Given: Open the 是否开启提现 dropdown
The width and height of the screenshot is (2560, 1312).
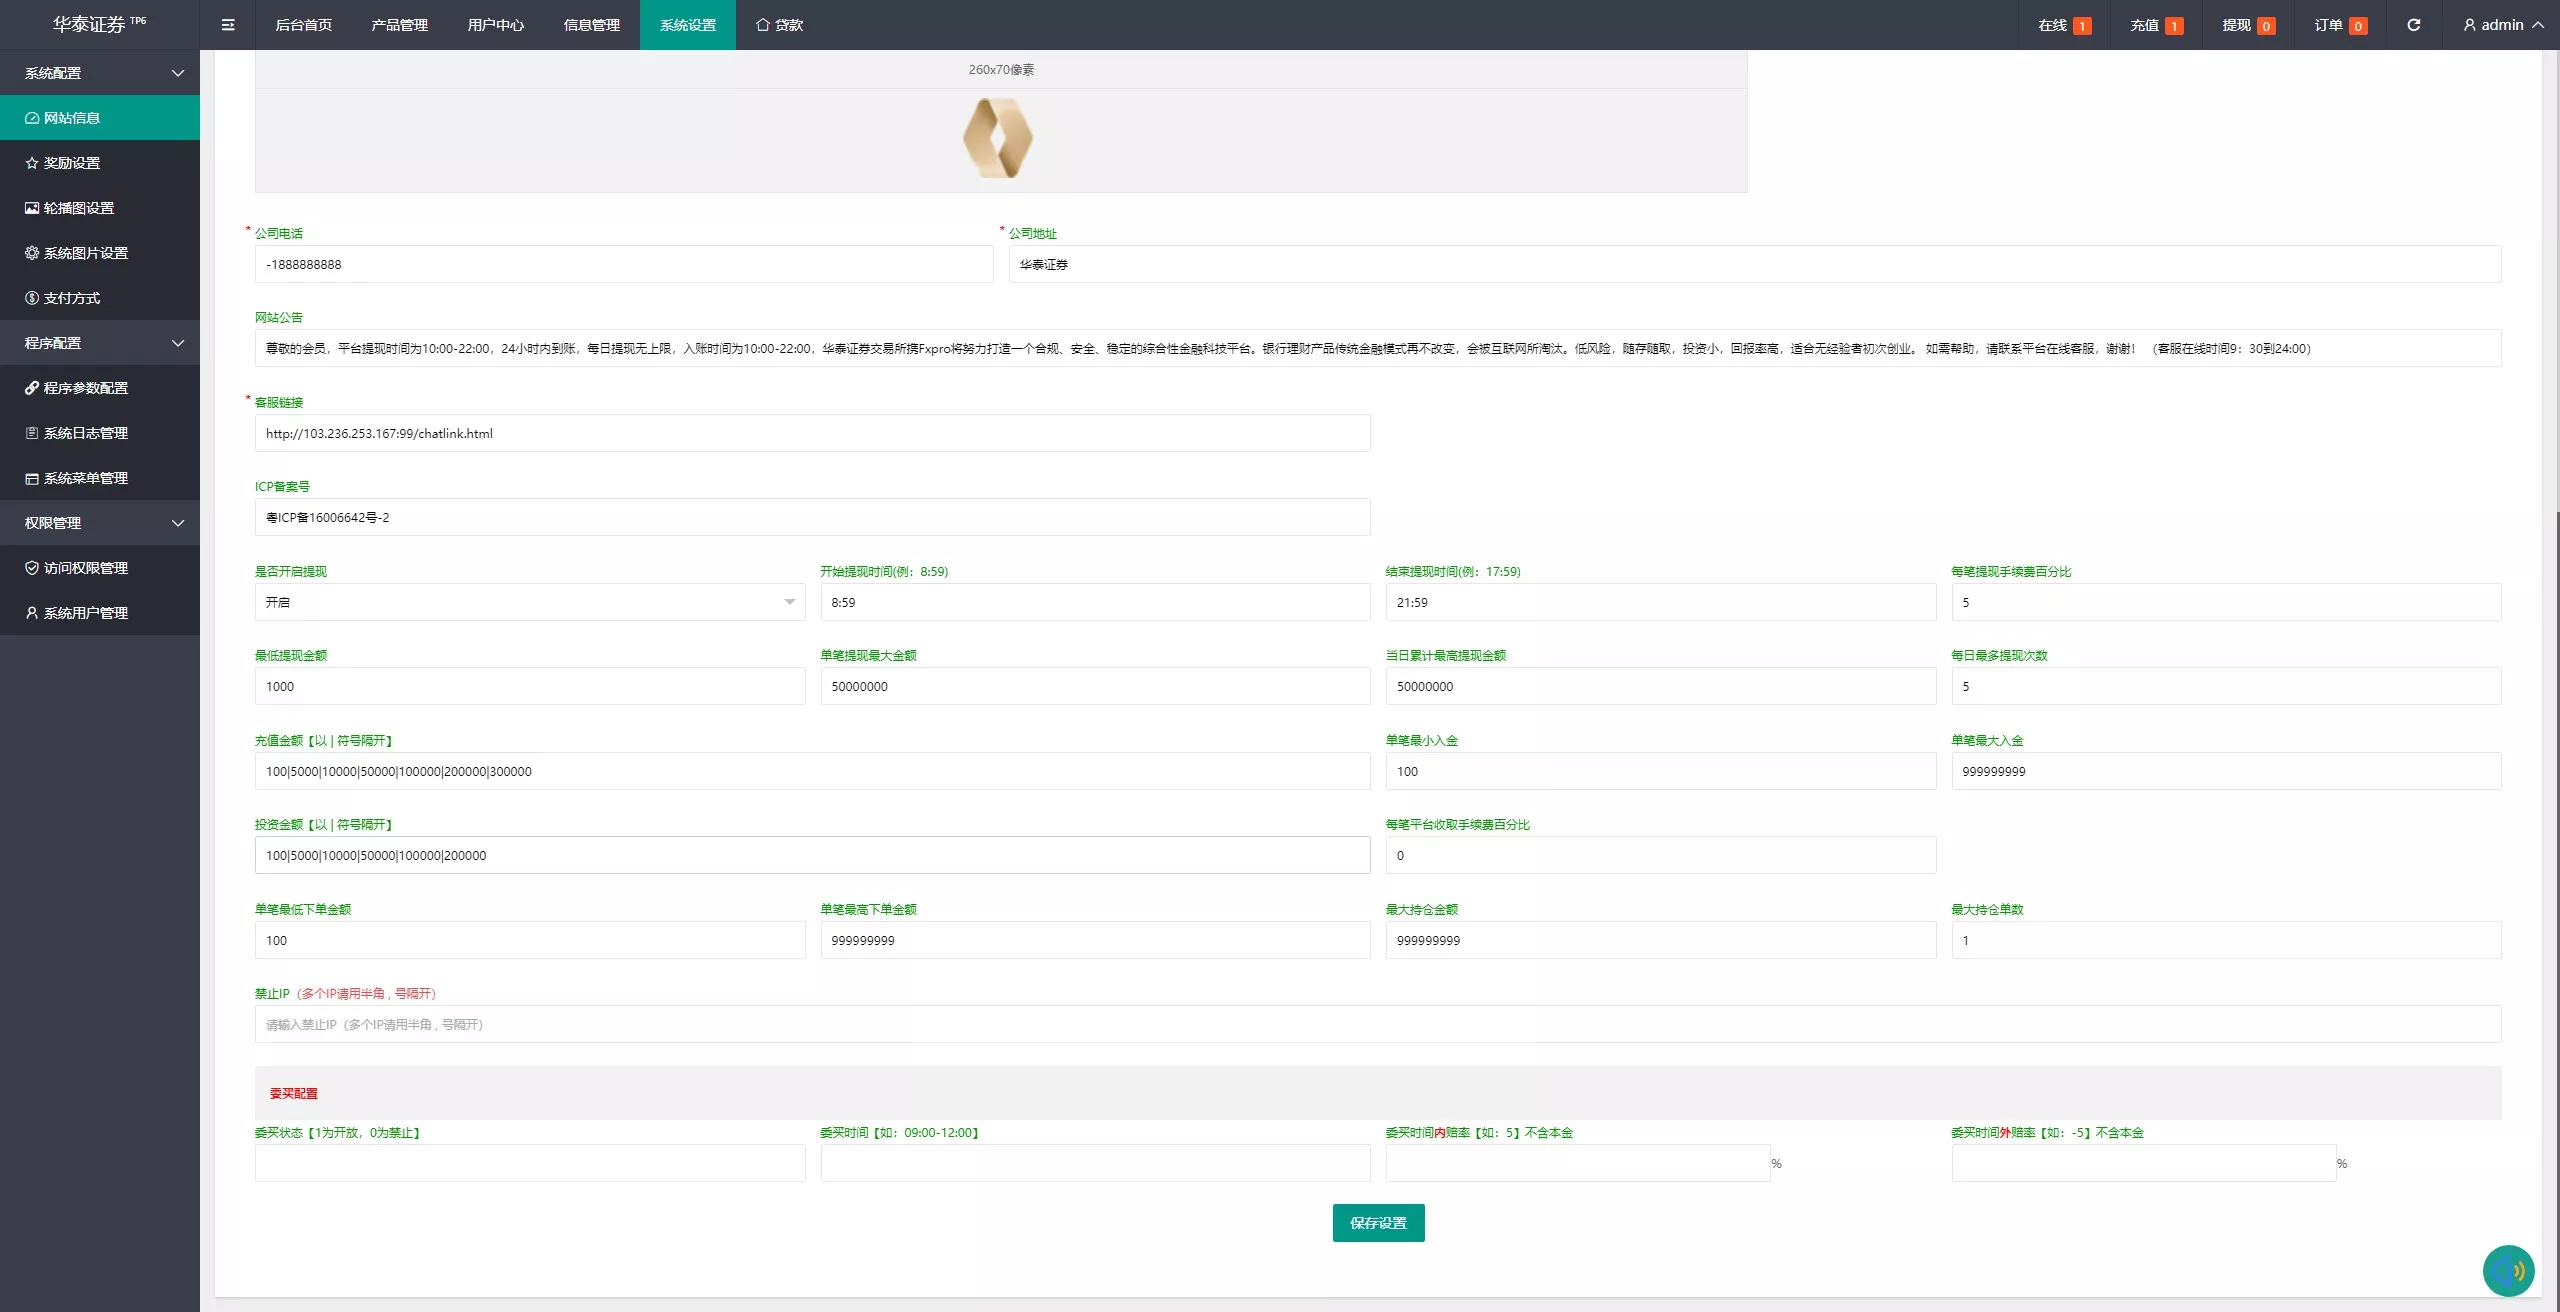Looking at the screenshot, I should (x=530, y=602).
